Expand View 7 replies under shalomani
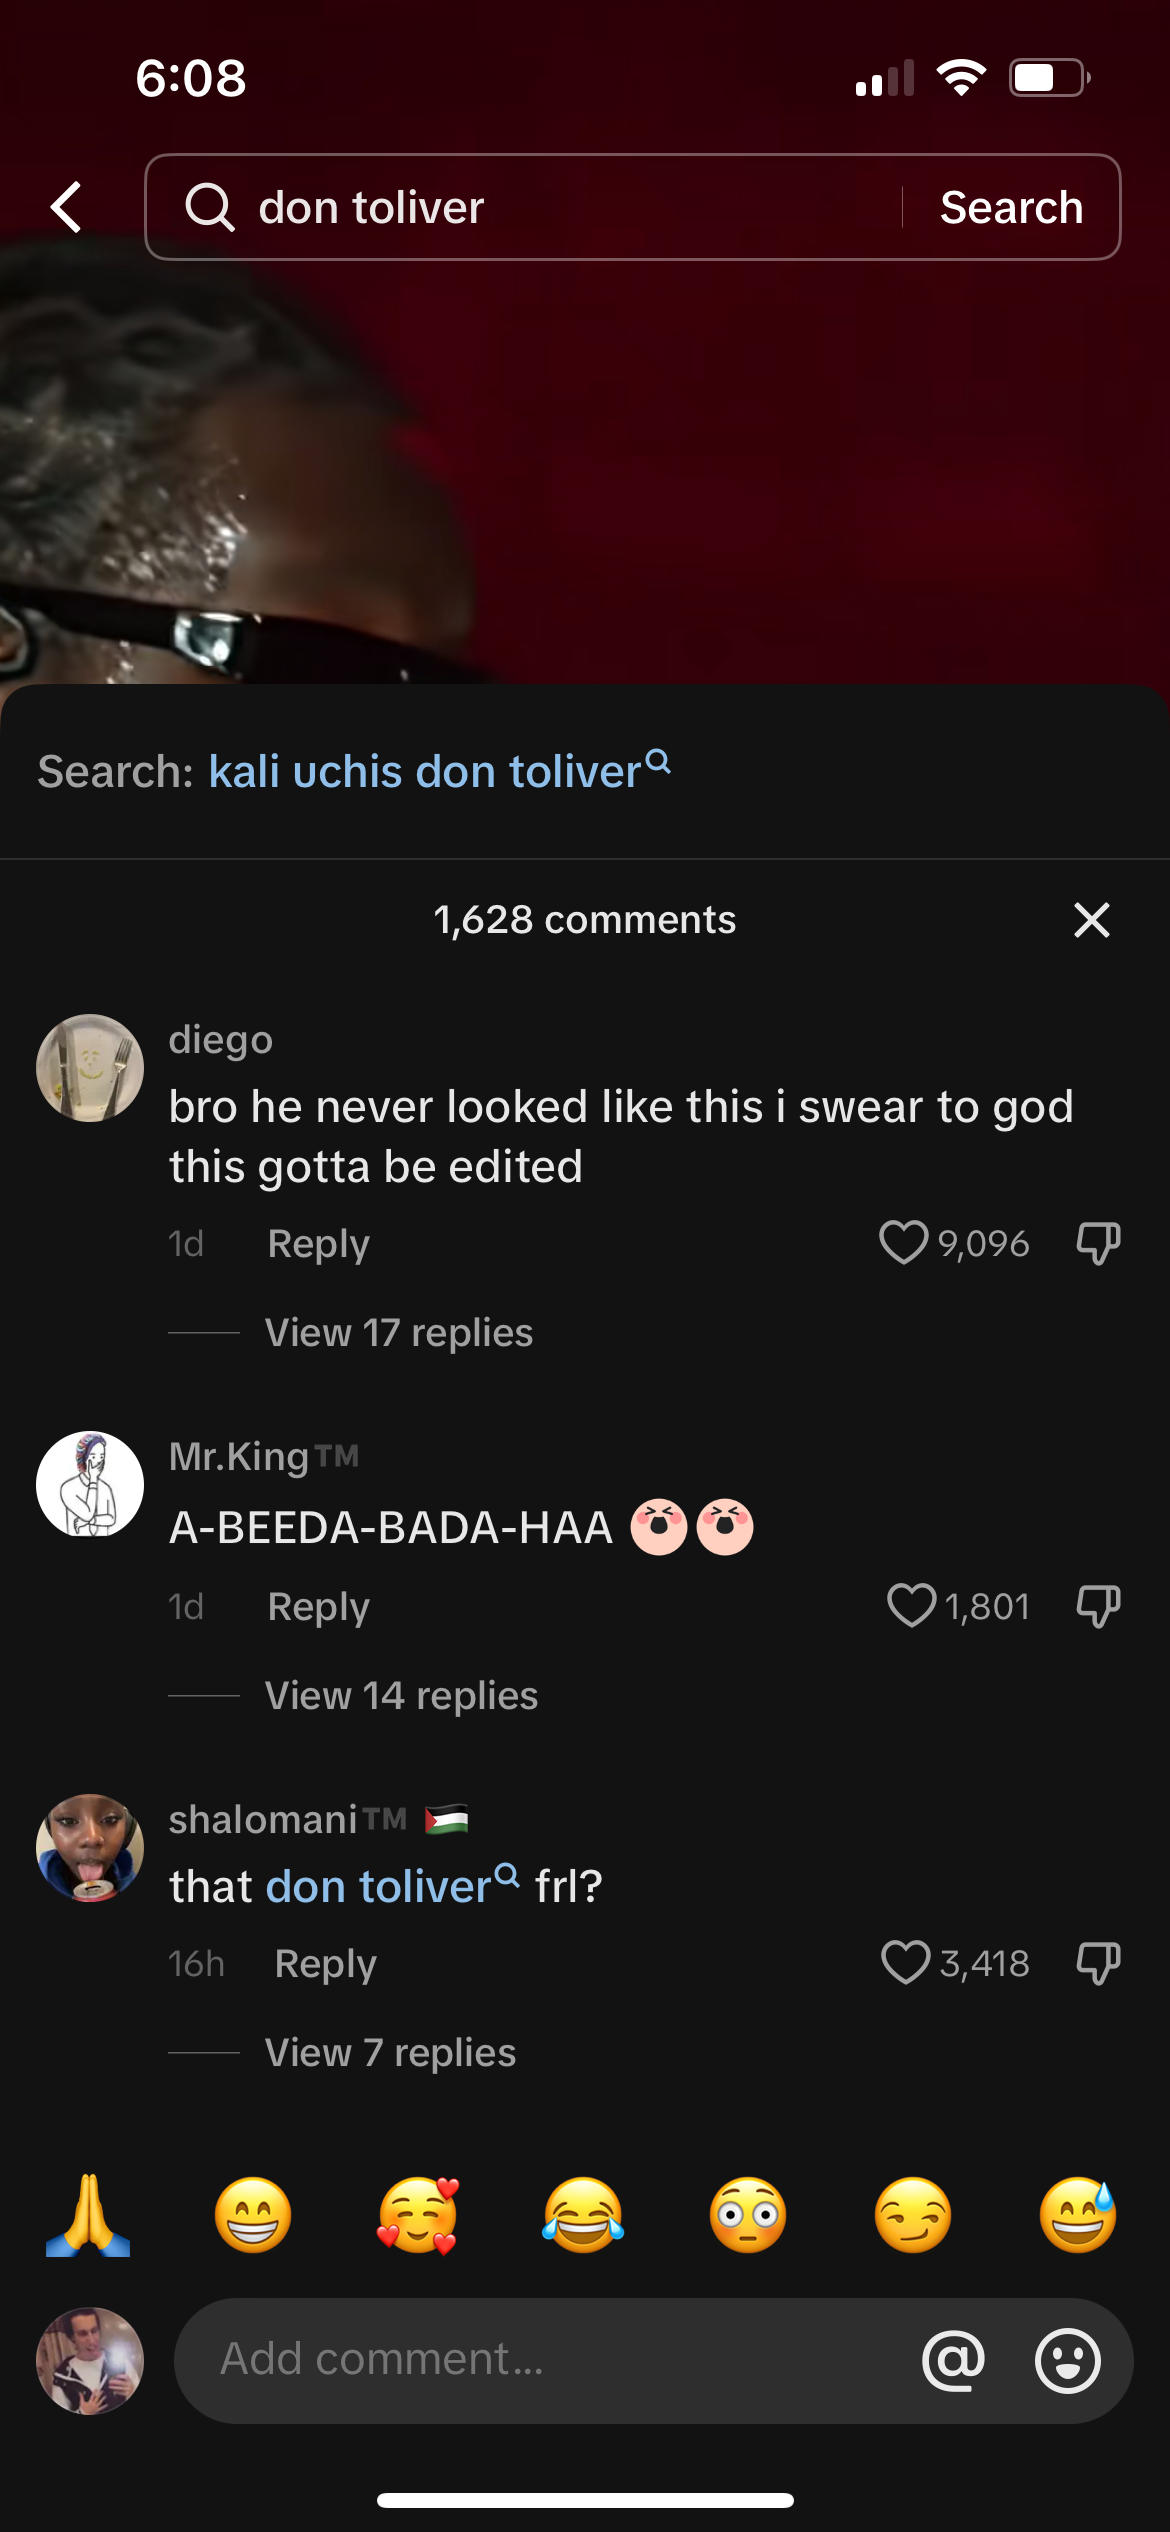 pos(390,2053)
